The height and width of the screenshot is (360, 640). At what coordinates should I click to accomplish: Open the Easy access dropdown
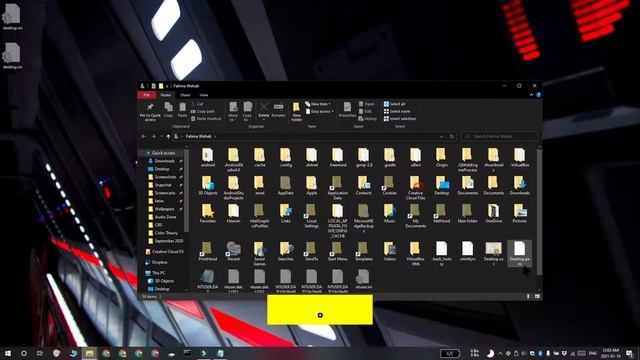coord(320,111)
